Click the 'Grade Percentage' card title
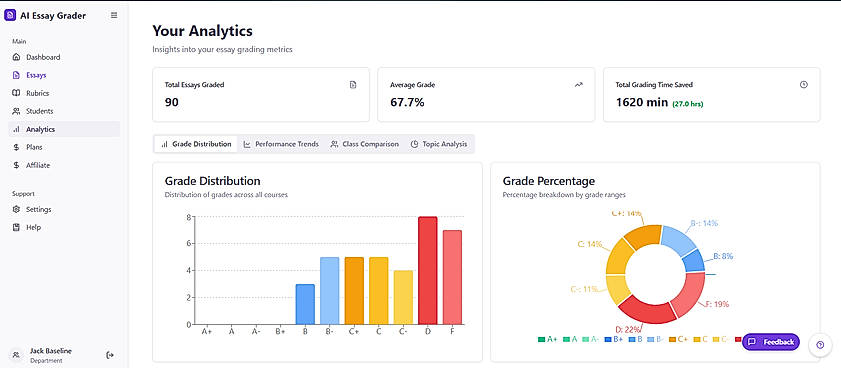This screenshot has width=841, height=368. click(x=549, y=181)
